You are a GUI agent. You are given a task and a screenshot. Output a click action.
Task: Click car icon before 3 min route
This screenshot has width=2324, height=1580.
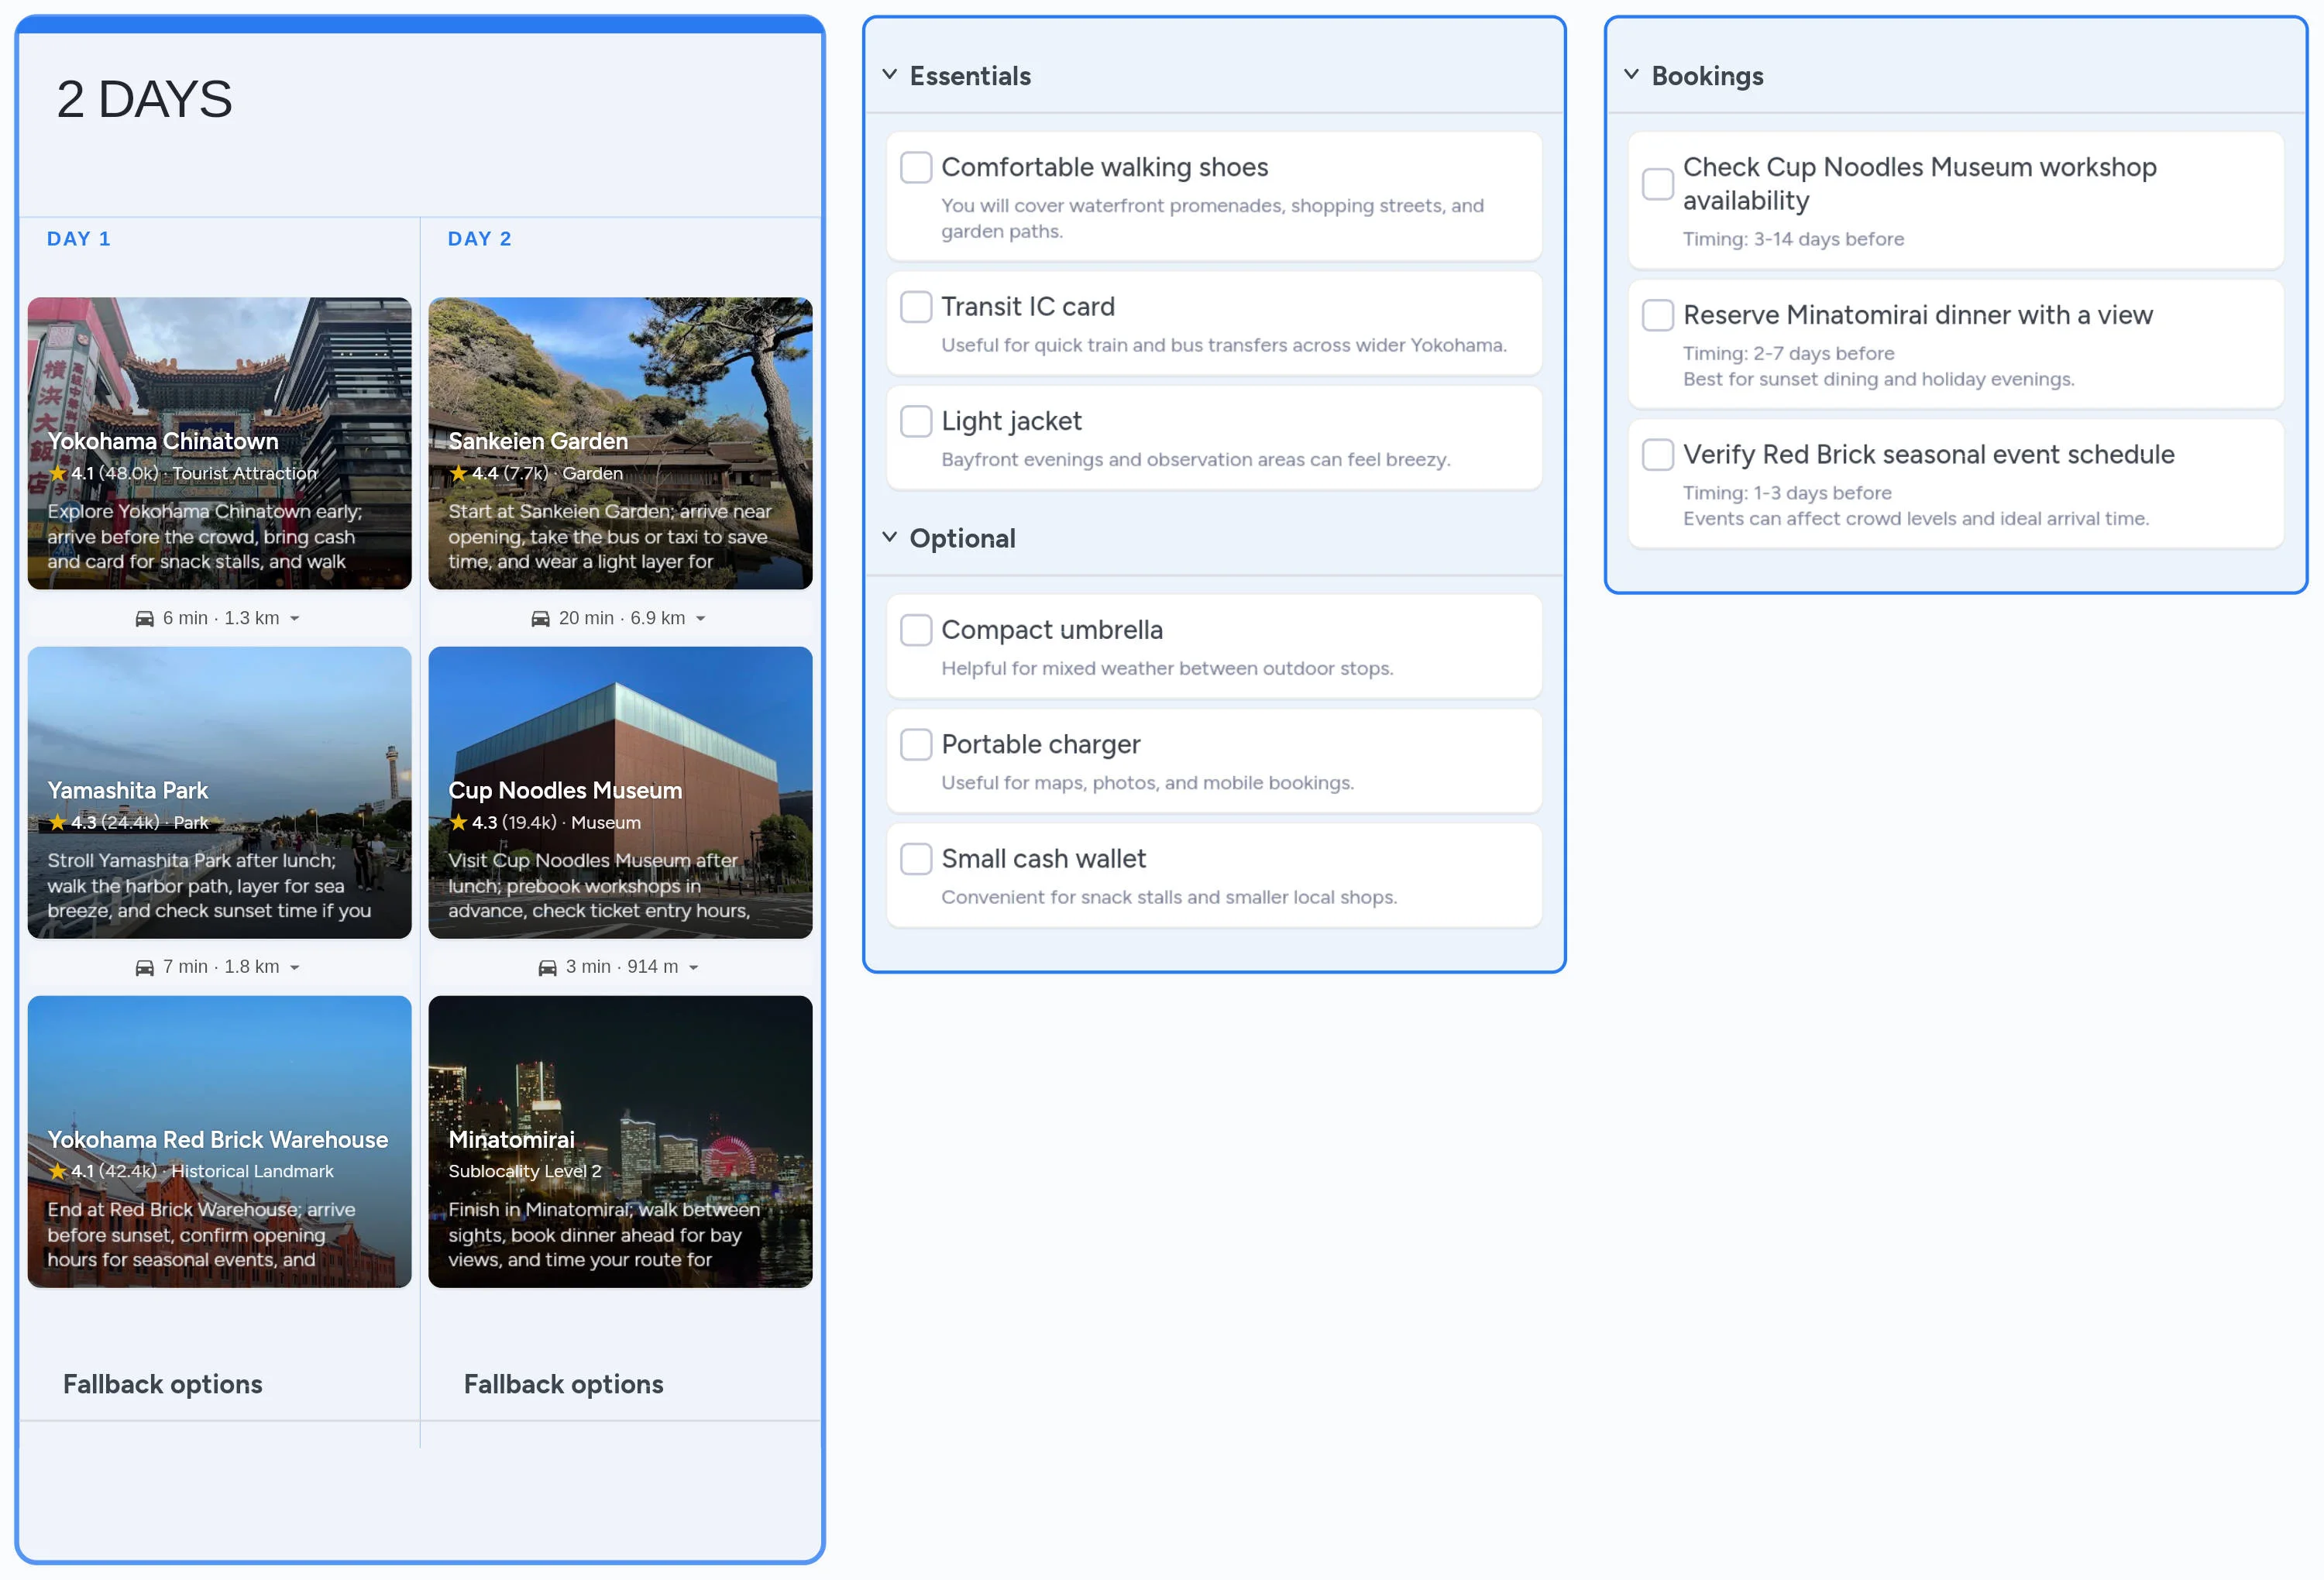[547, 968]
